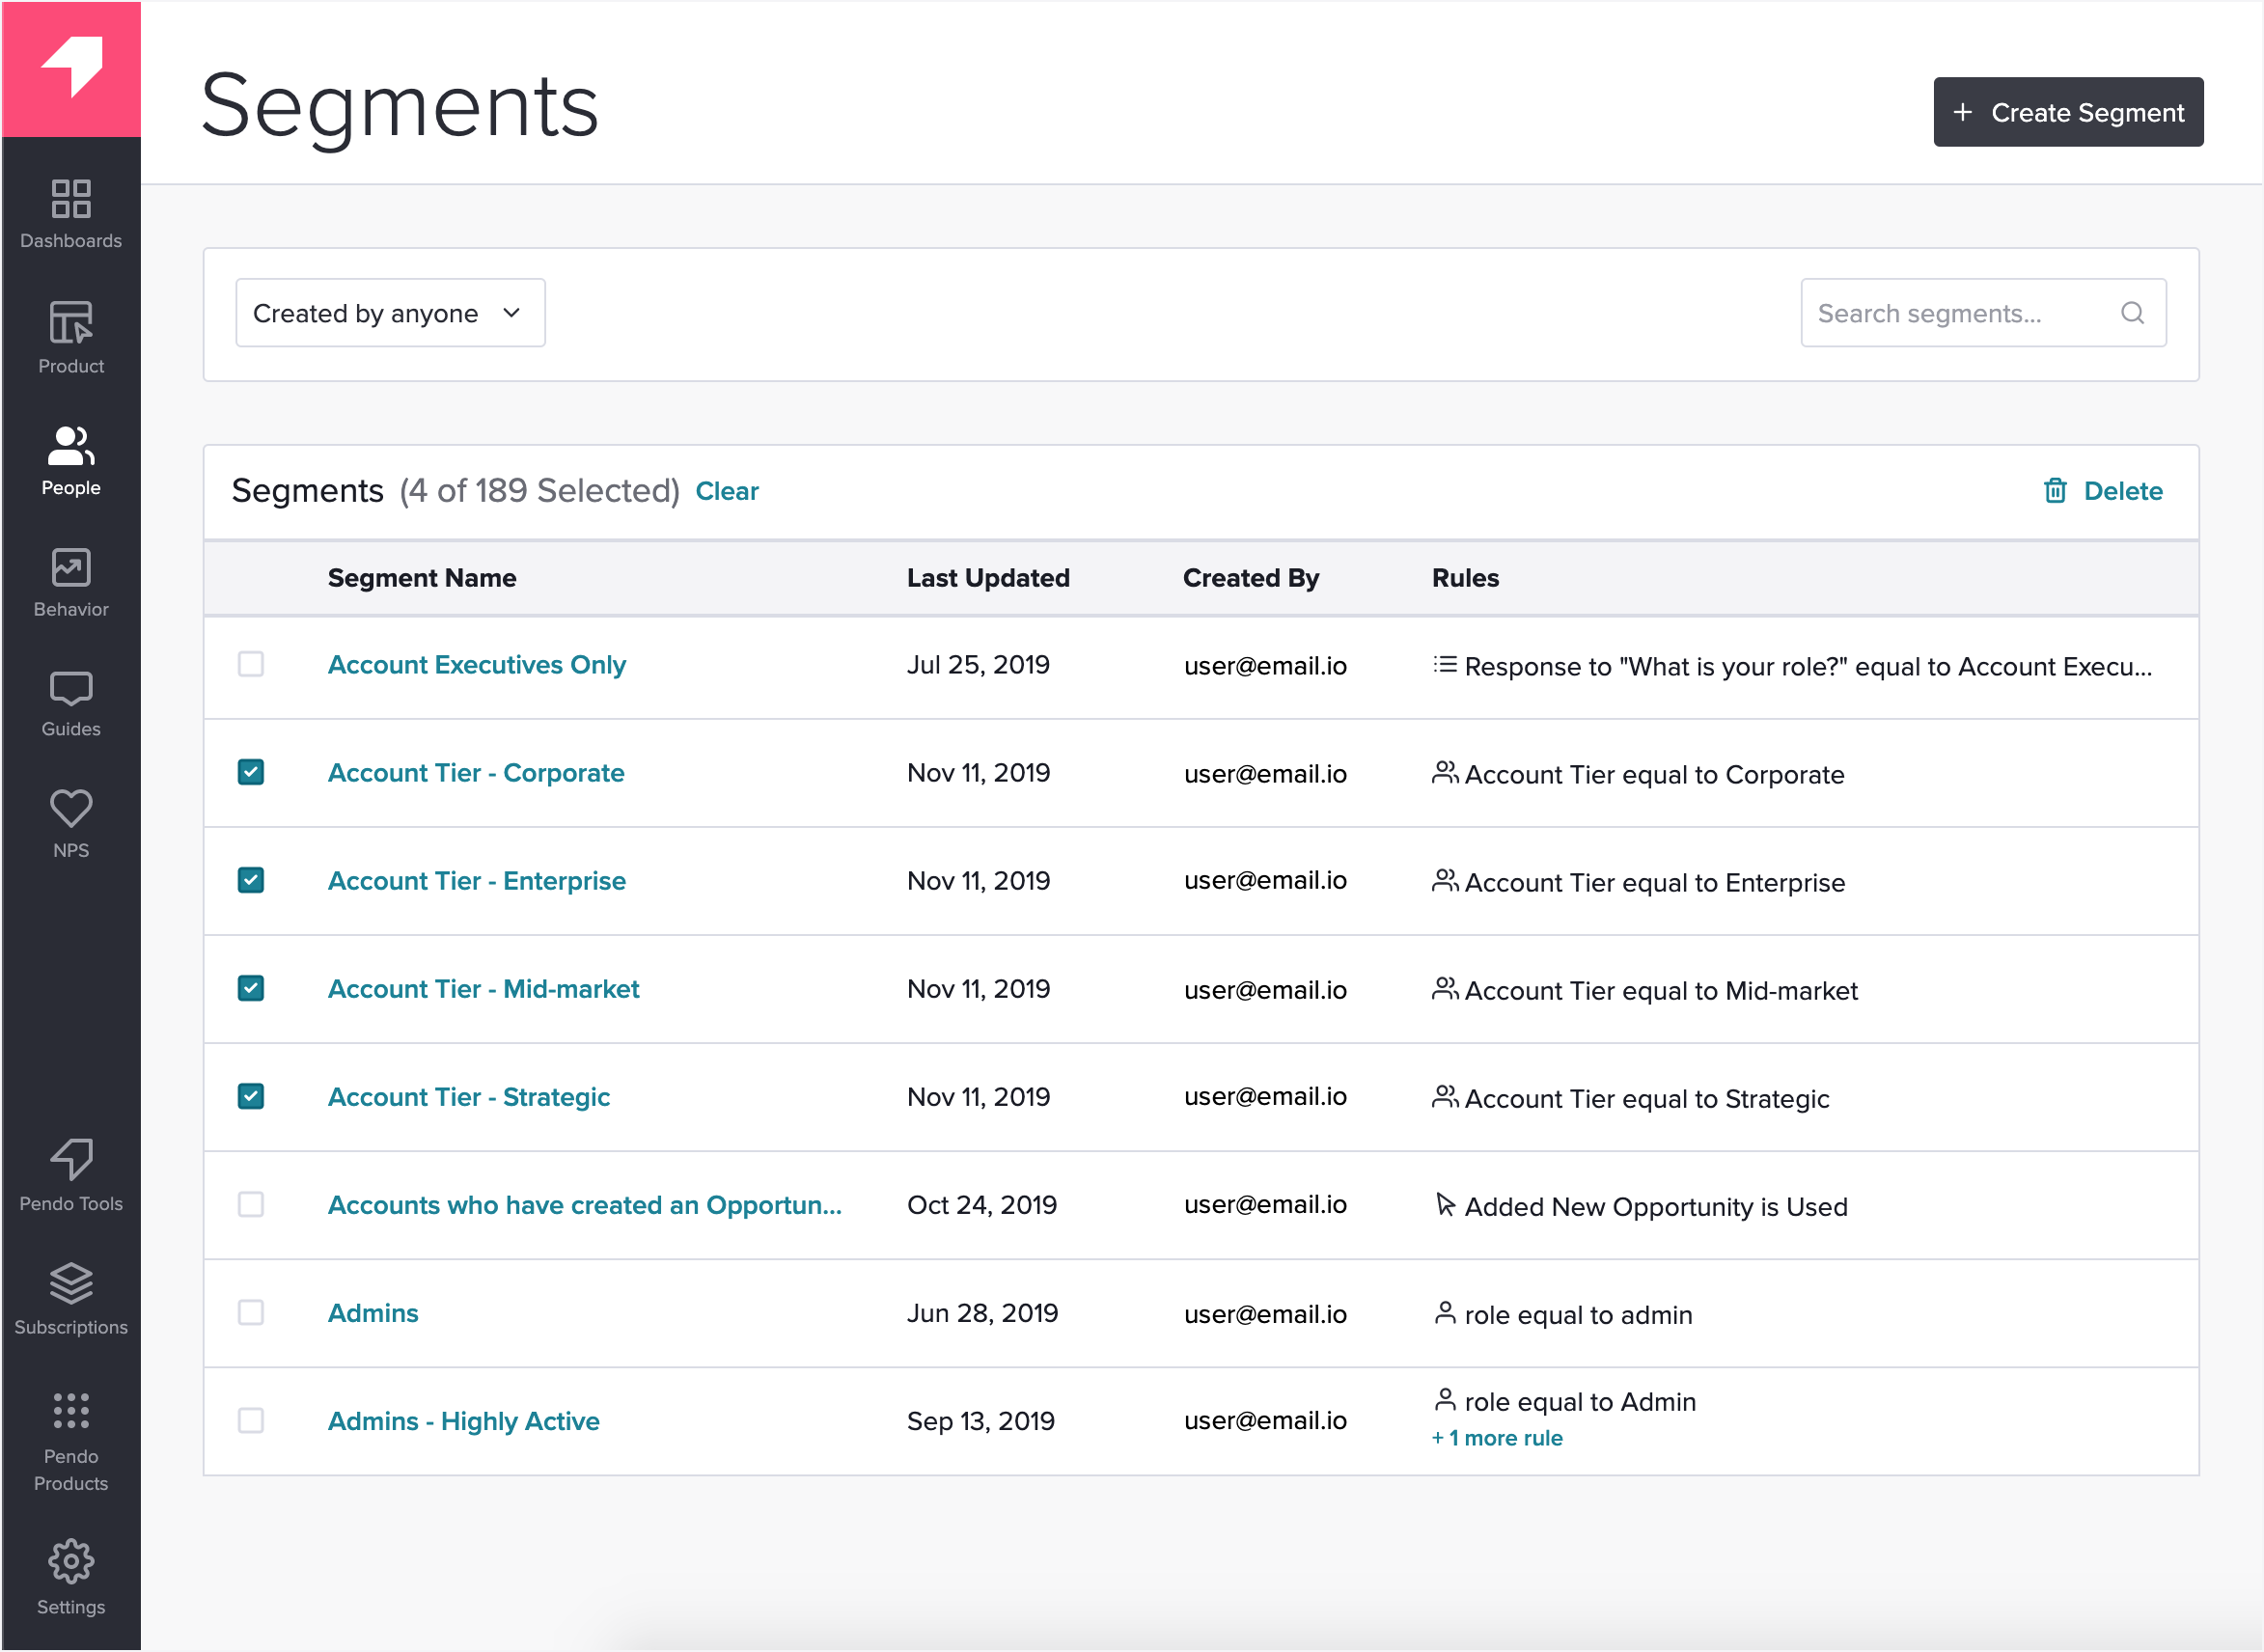
Task: Click account icon in Mid-market rule
Action: click(x=1445, y=989)
